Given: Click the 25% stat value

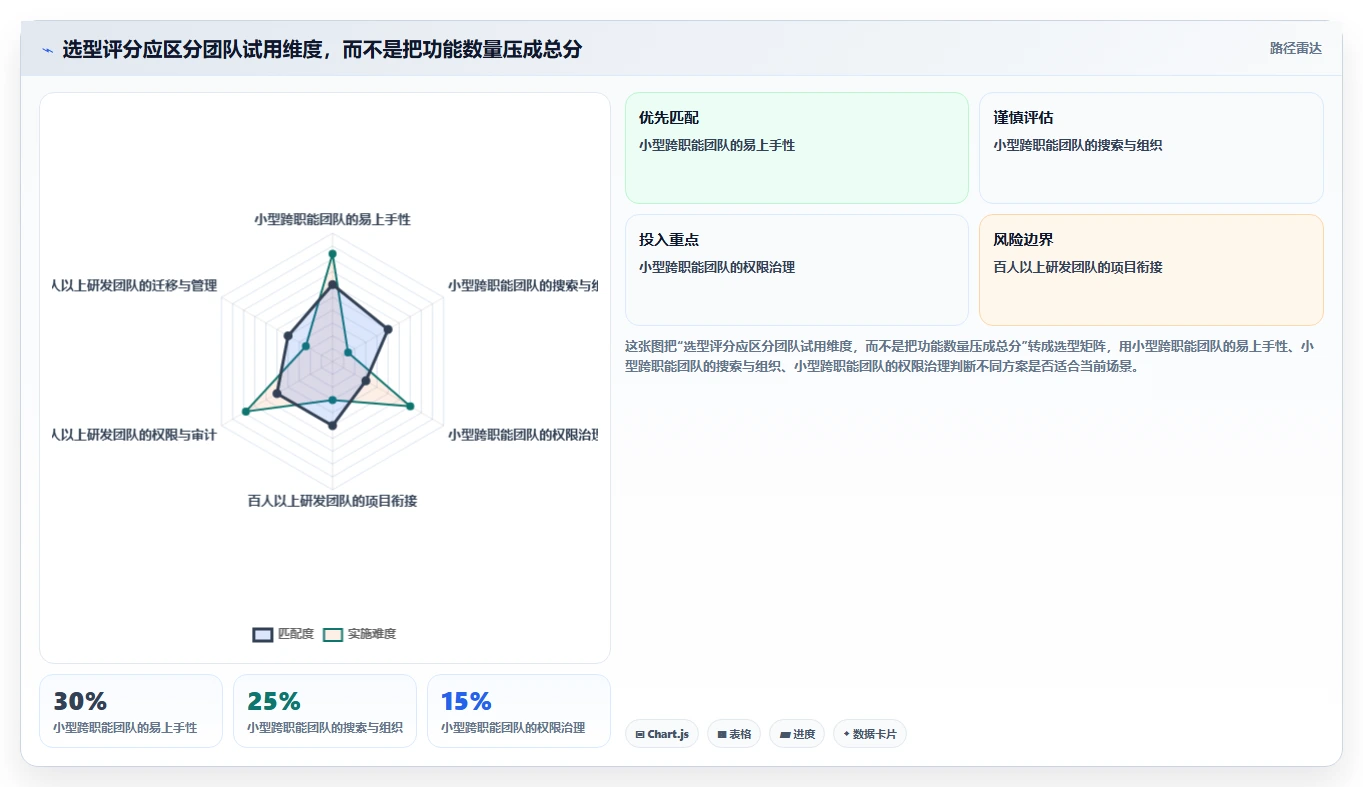Looking at the screenshot, I should [x=274, y=701].
